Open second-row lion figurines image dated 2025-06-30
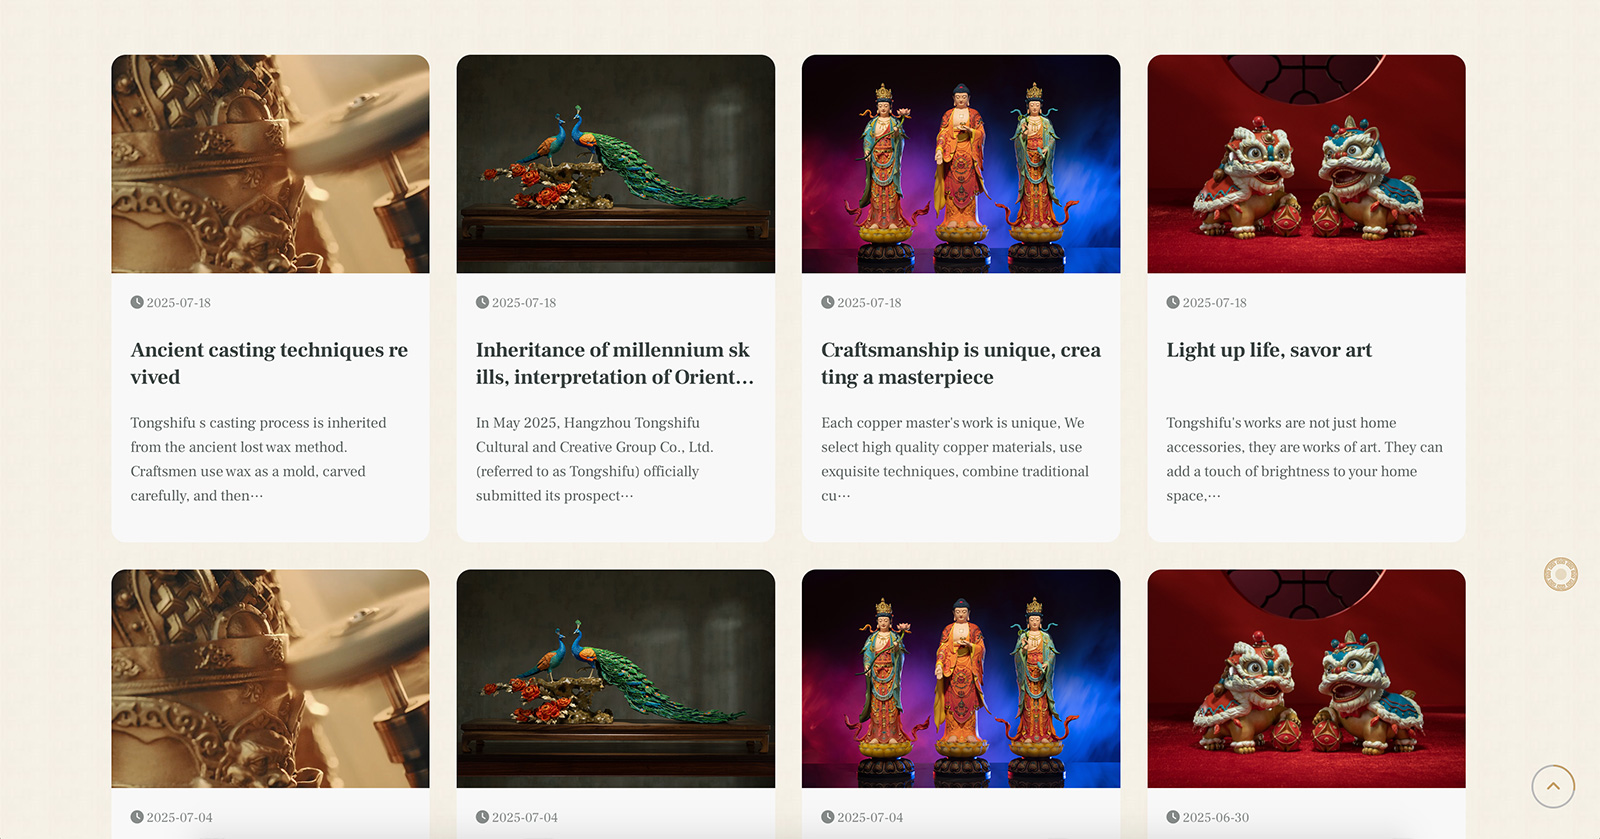The height and width of the screenshot is (839, 1600). tap(1306, 679)
